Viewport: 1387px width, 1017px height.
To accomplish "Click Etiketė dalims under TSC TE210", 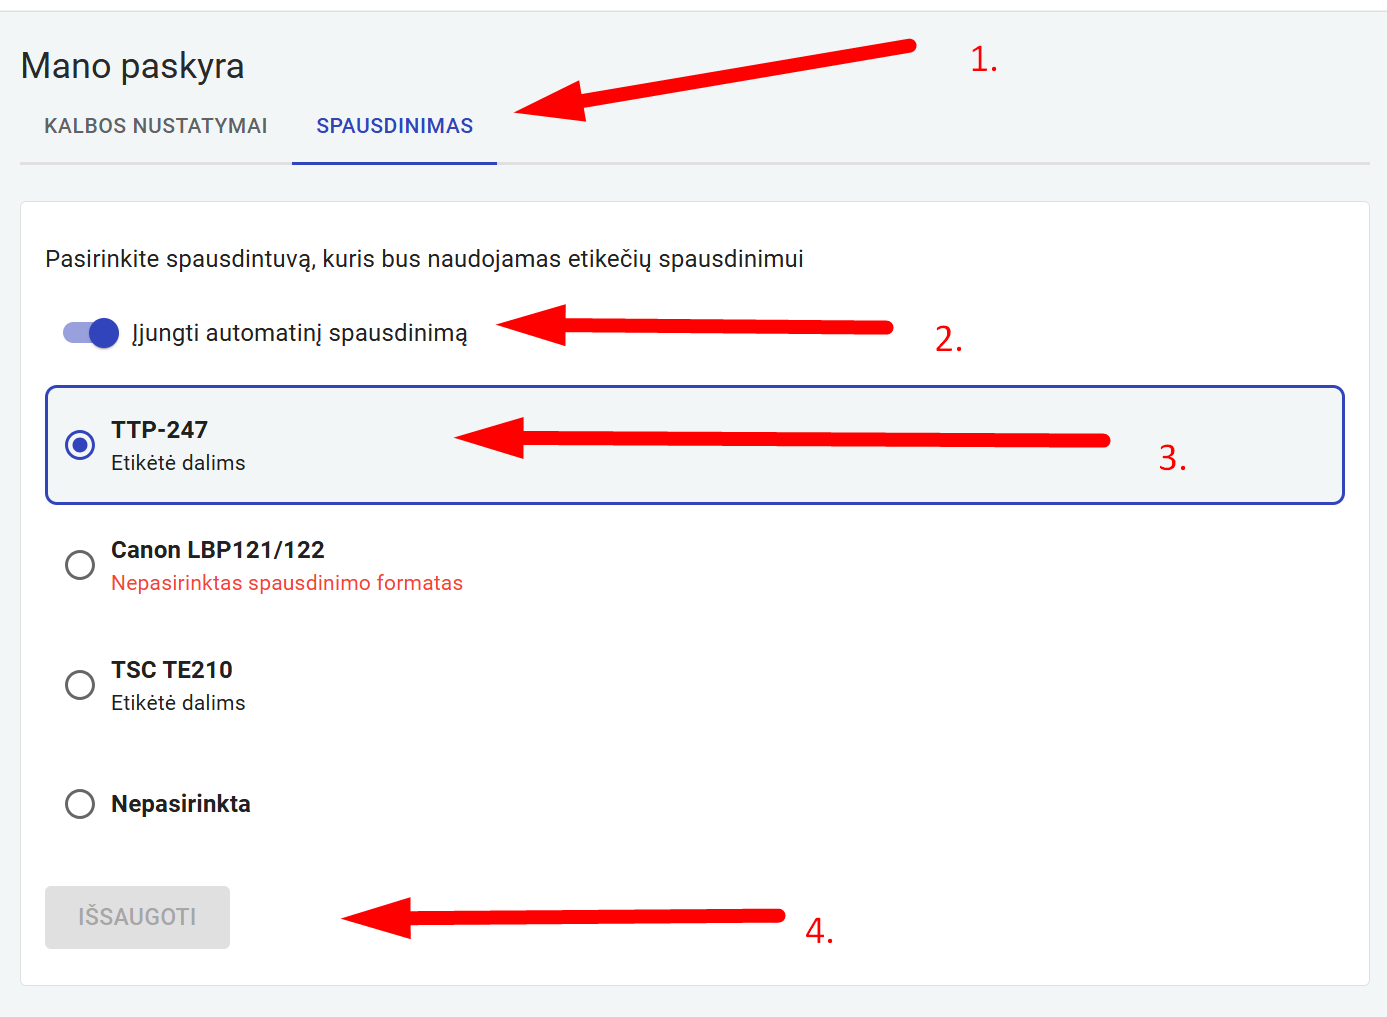I will [x=178, y=703].
